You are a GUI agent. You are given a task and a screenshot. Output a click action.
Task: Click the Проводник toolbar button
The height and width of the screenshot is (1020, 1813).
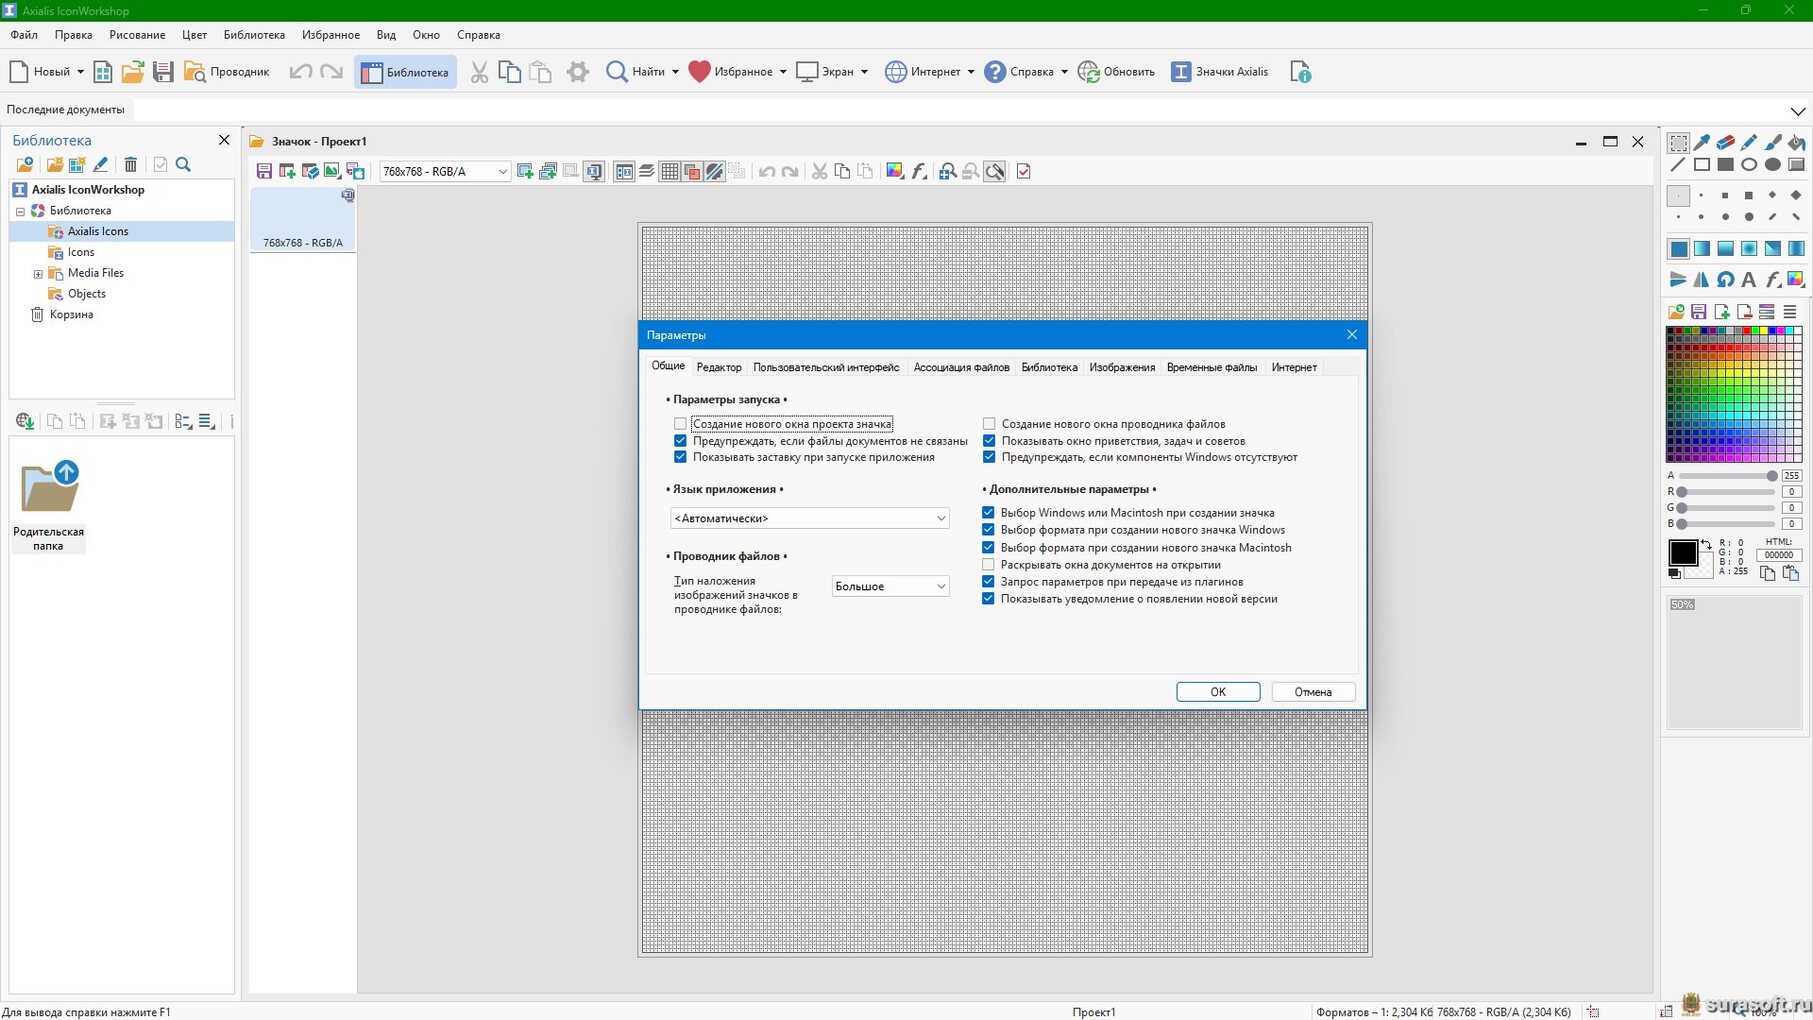click(228, 72)
